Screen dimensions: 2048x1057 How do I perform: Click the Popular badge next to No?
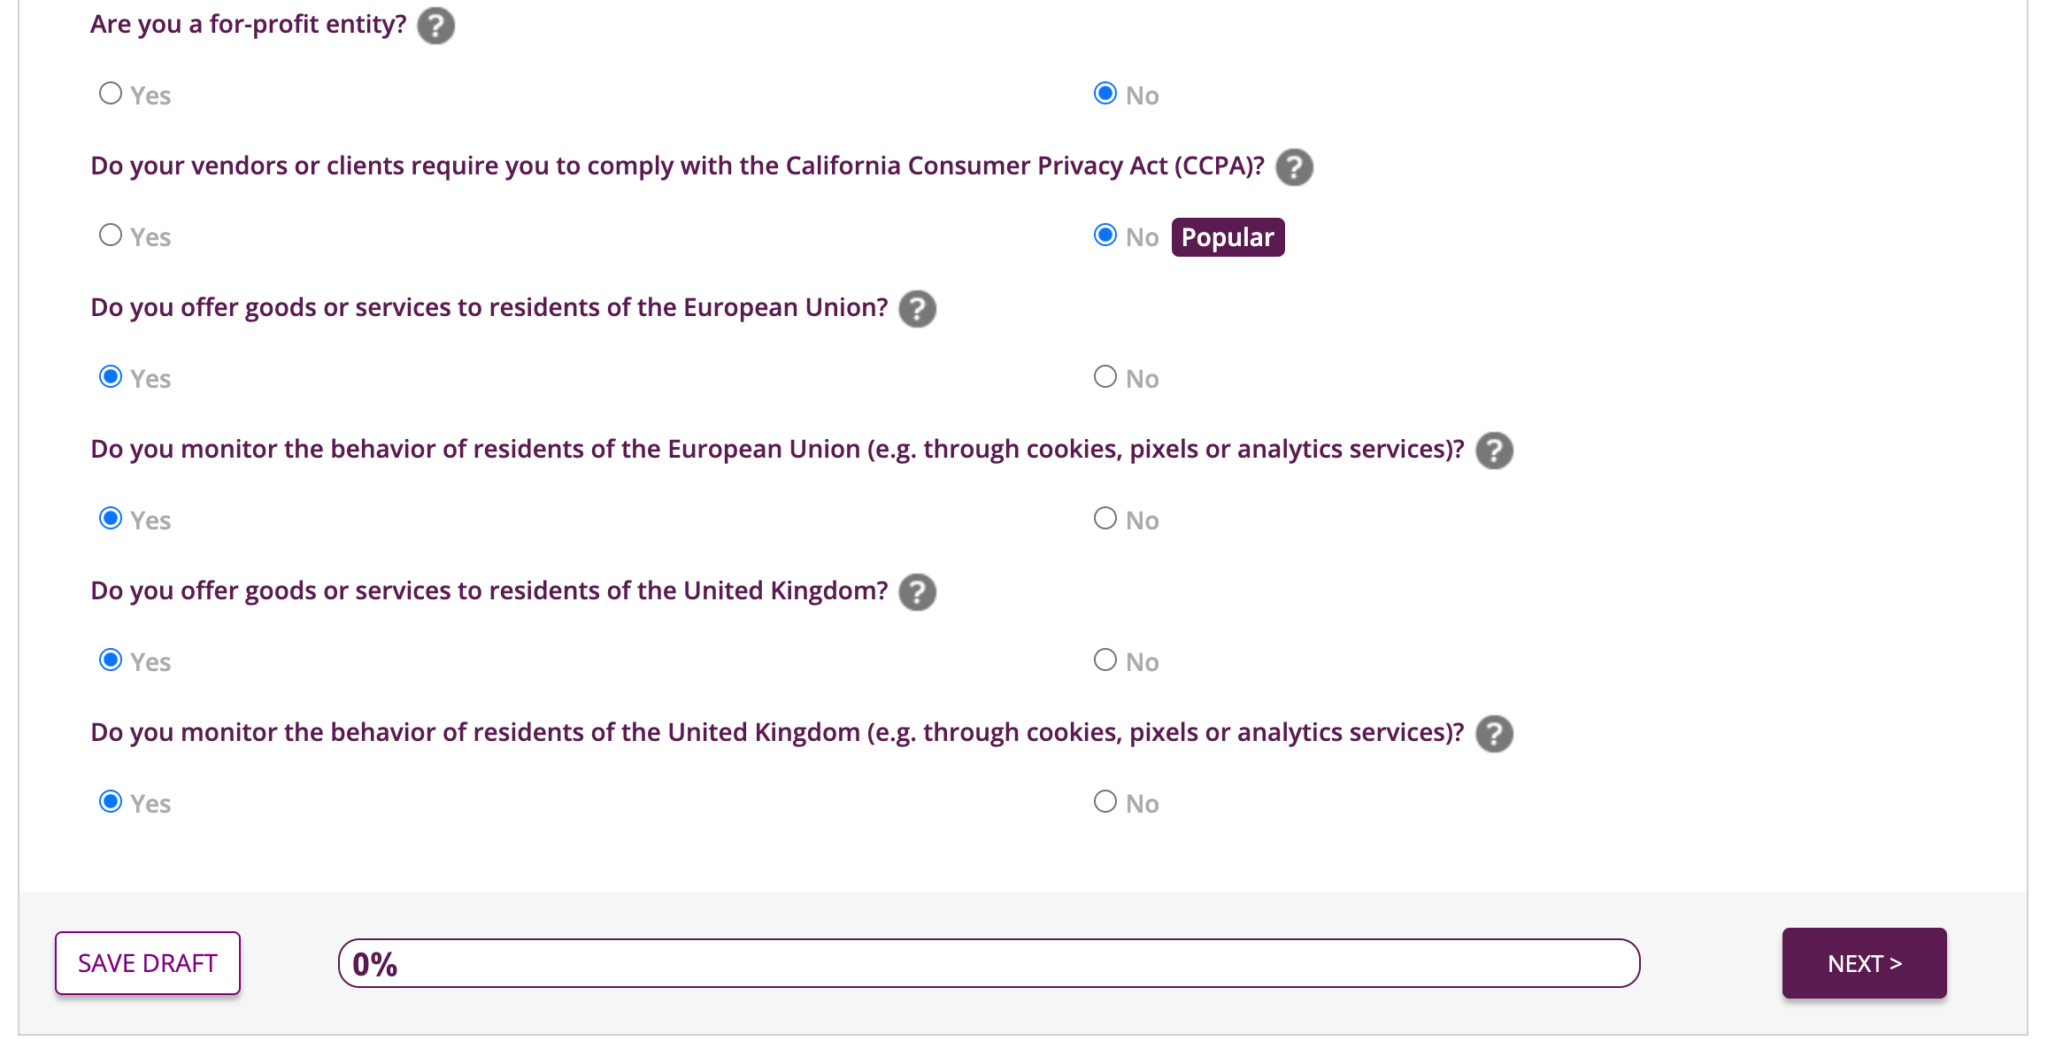coord(1228,237)
